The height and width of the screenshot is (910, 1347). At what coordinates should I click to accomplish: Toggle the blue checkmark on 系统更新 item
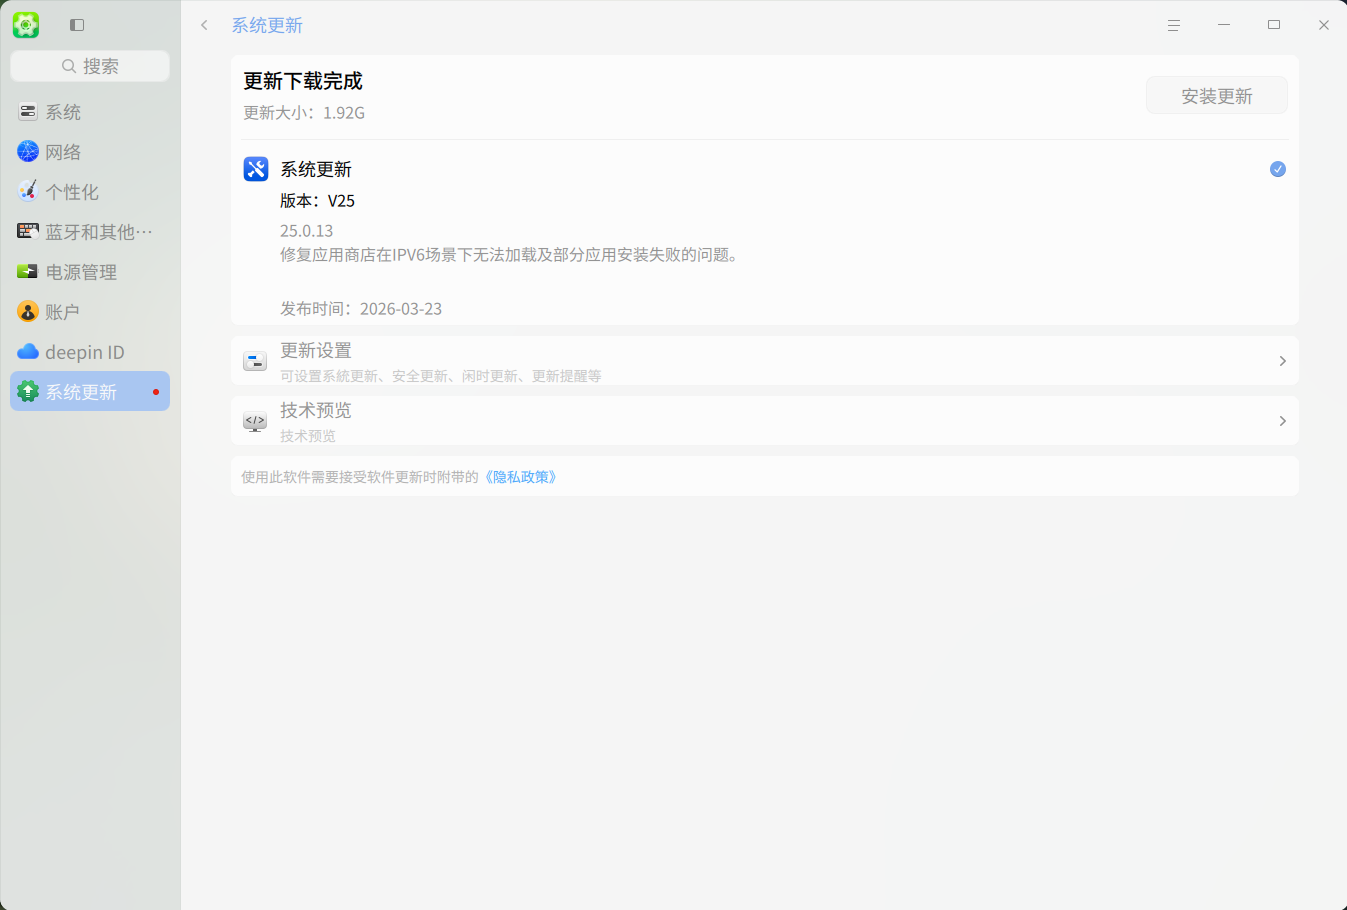1277,169
